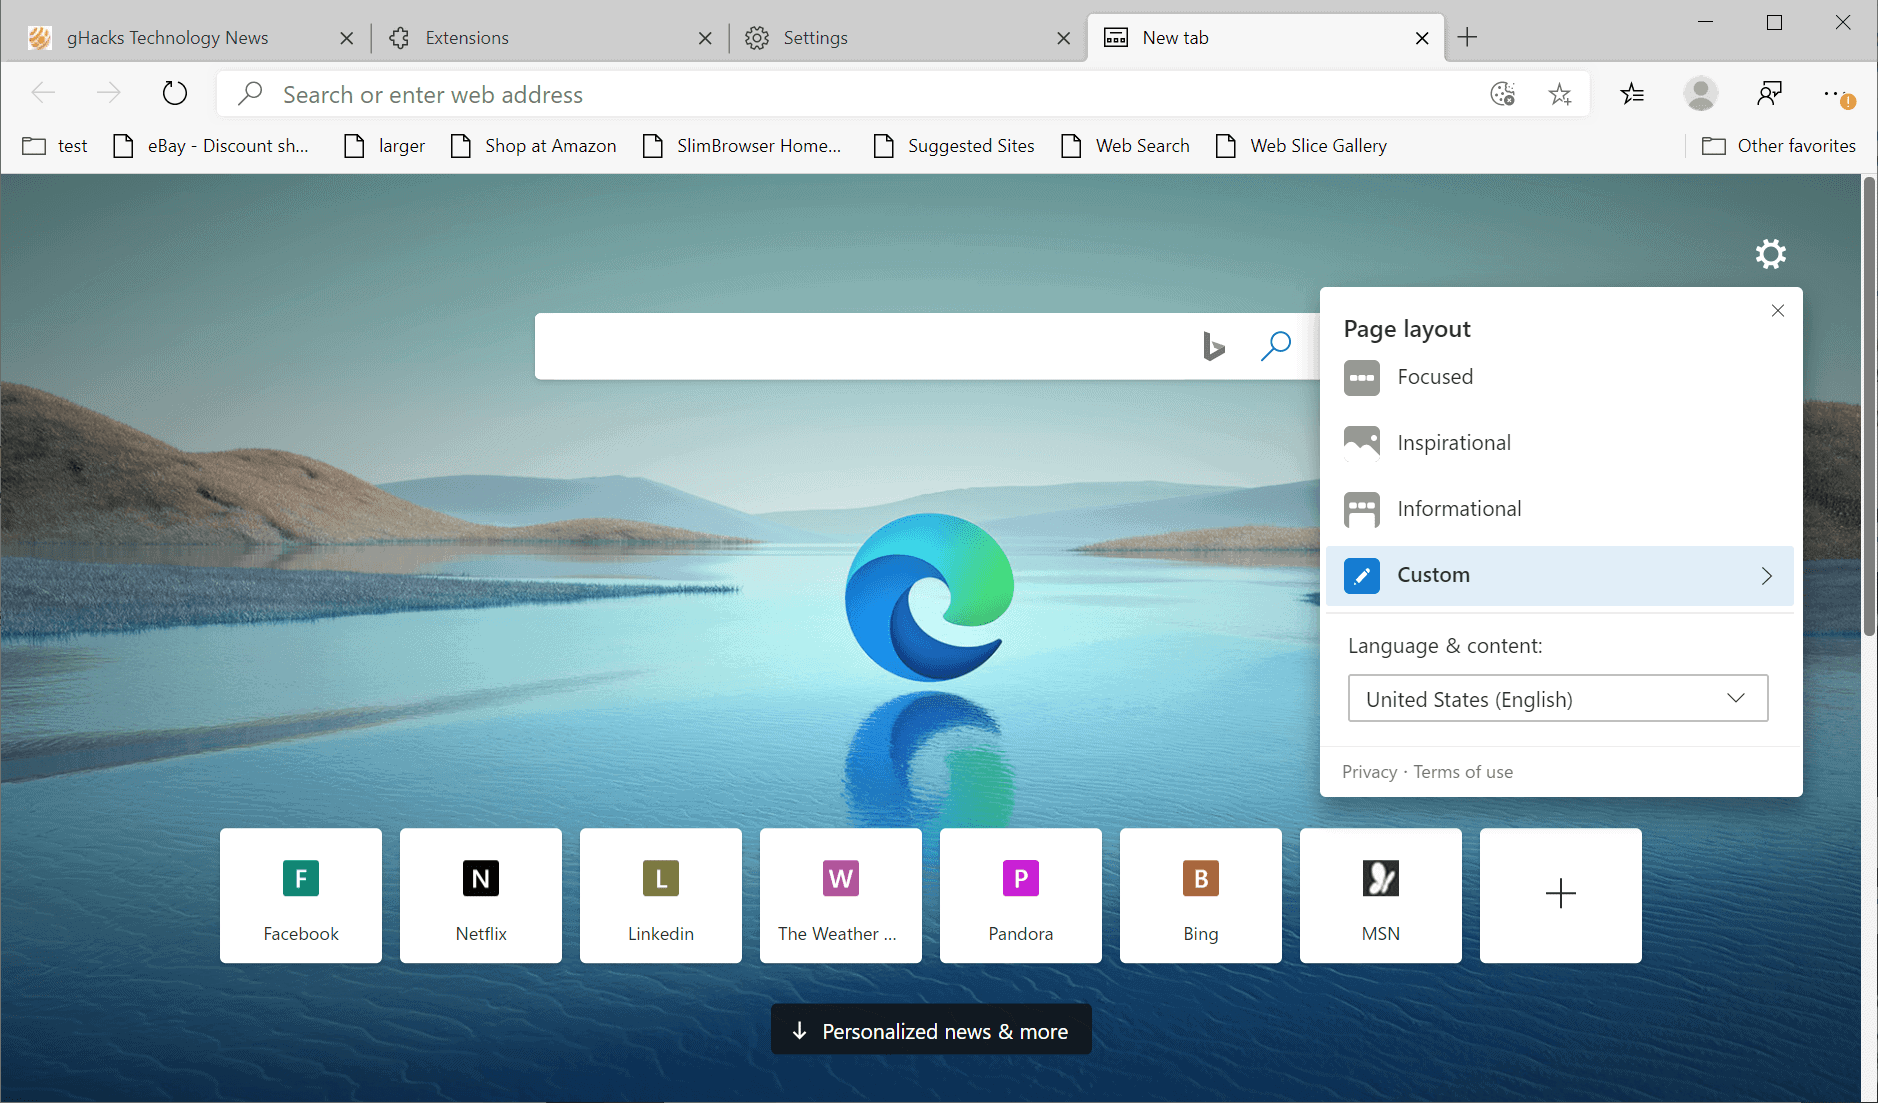Screen dimensions: 1878x1103
Task: Close the Extensions tab
Action: click(x=705, y=38)
